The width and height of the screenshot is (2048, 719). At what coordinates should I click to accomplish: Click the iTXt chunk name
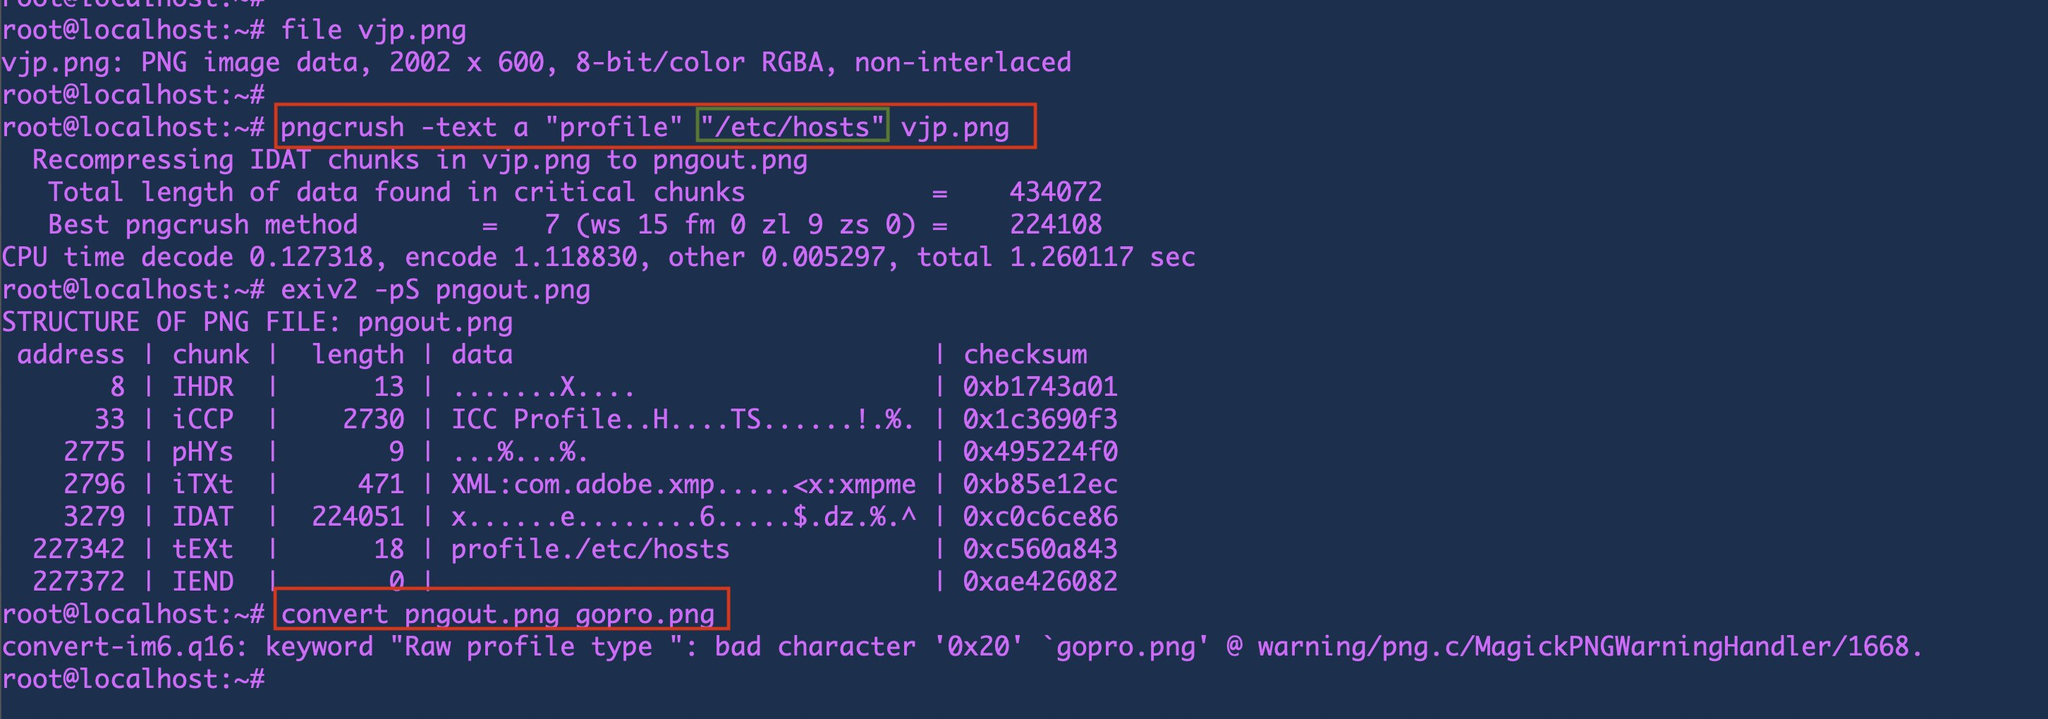click(203, 484)
